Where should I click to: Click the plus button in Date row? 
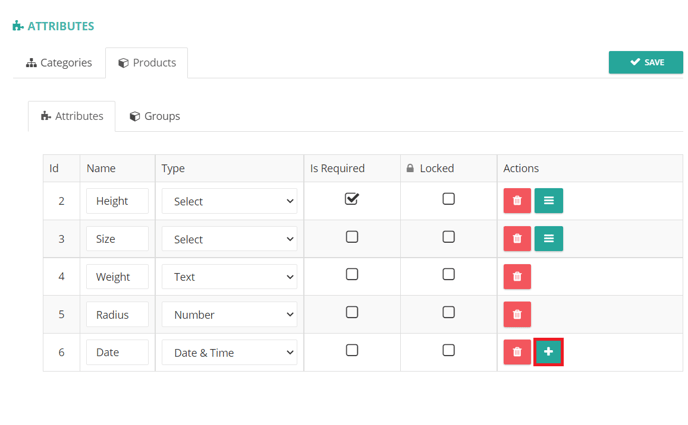pos(548,352)
